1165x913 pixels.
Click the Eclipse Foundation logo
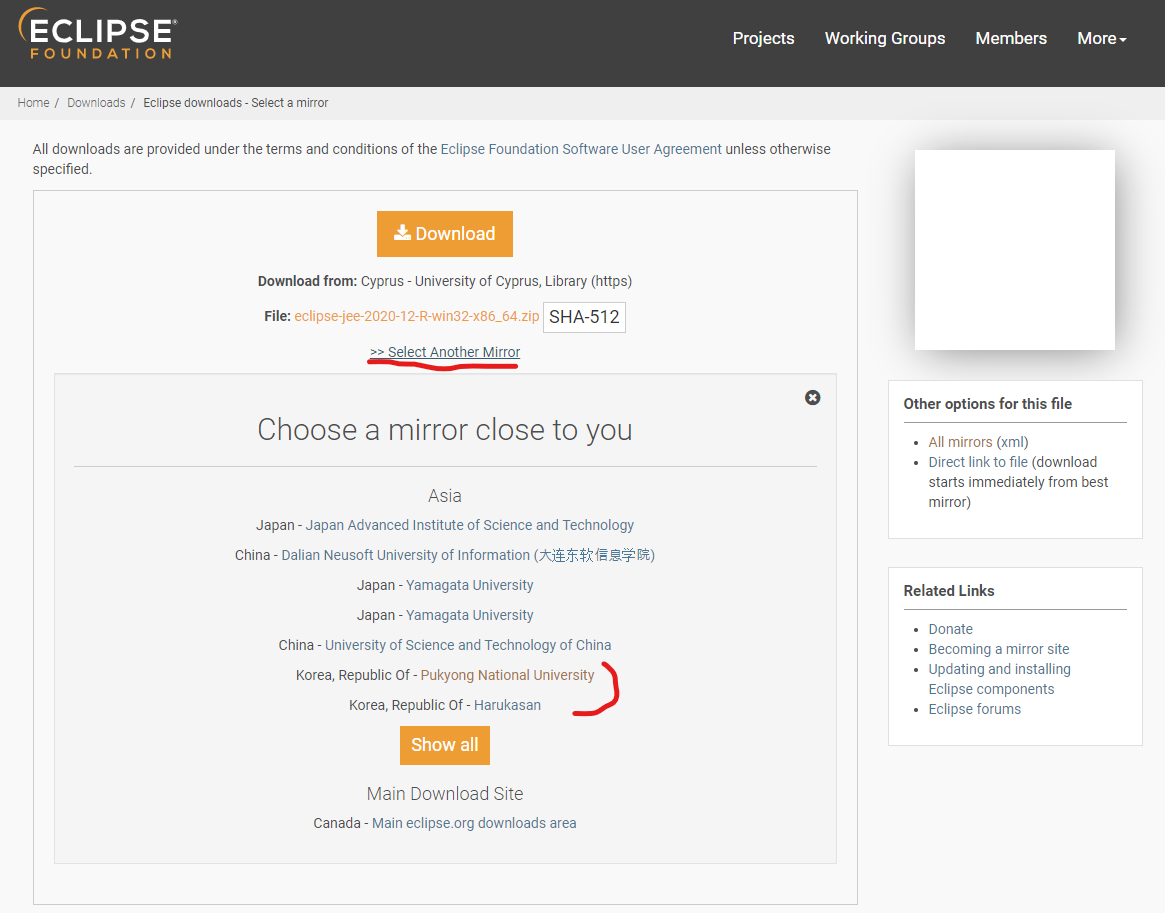[x=97, y=34]
